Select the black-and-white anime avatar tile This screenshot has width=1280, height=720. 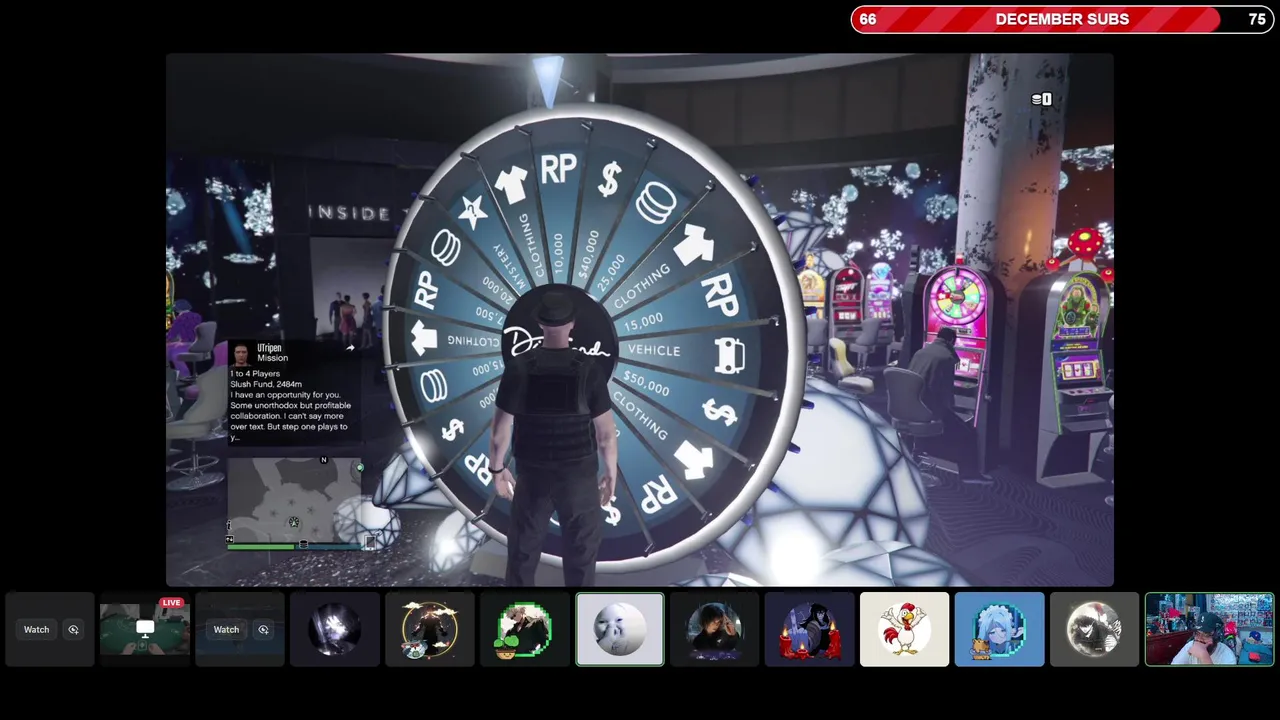tap(1095, 629)
